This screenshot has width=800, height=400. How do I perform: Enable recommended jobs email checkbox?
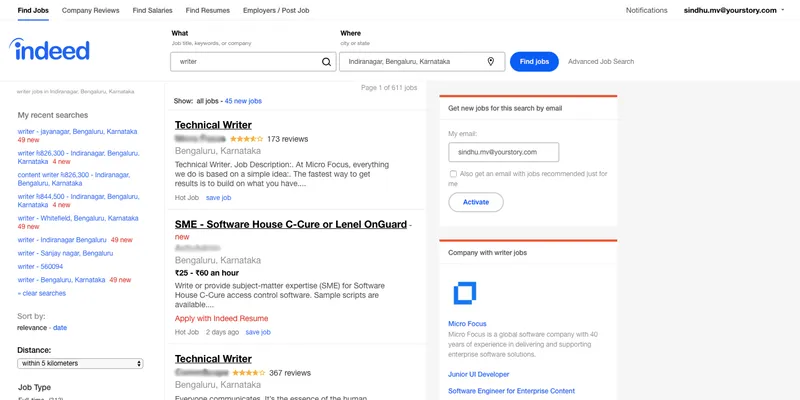pos(453,174)
